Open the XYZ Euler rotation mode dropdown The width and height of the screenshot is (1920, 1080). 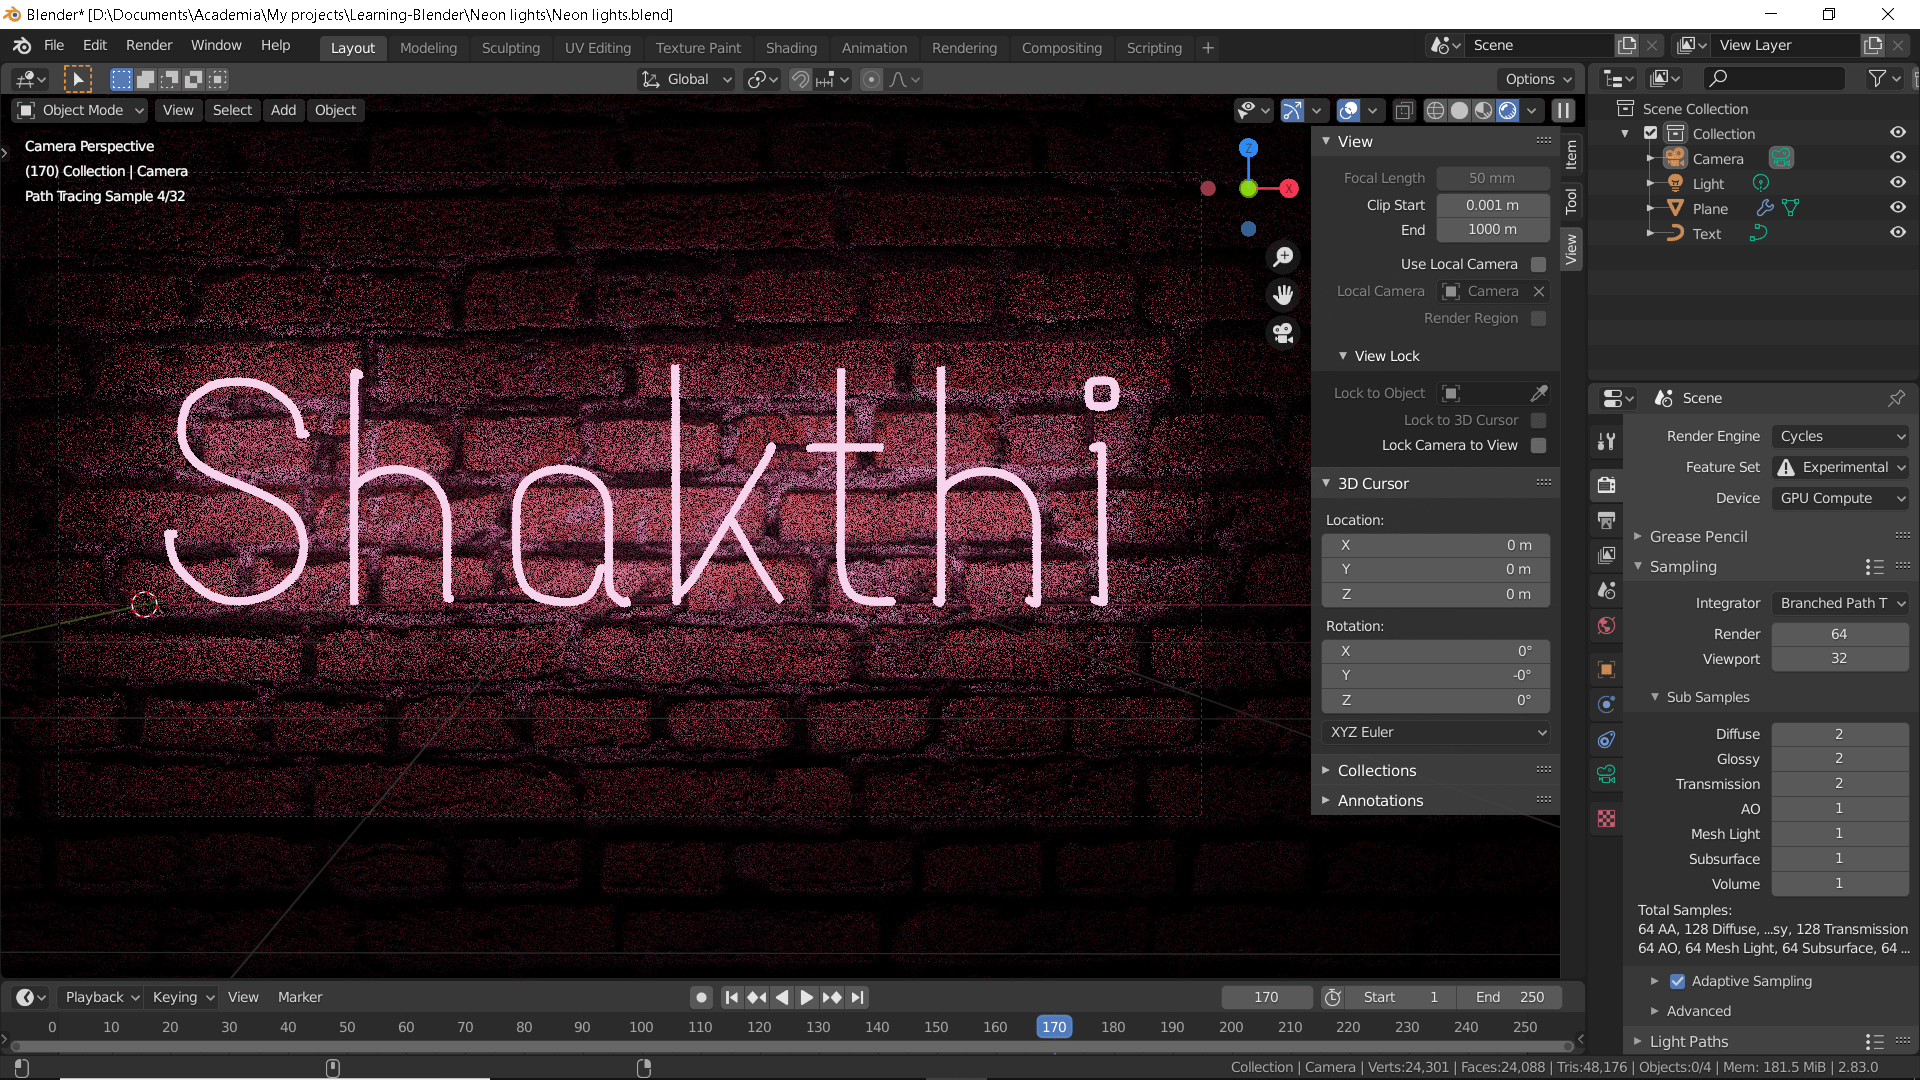(1435, 733)
